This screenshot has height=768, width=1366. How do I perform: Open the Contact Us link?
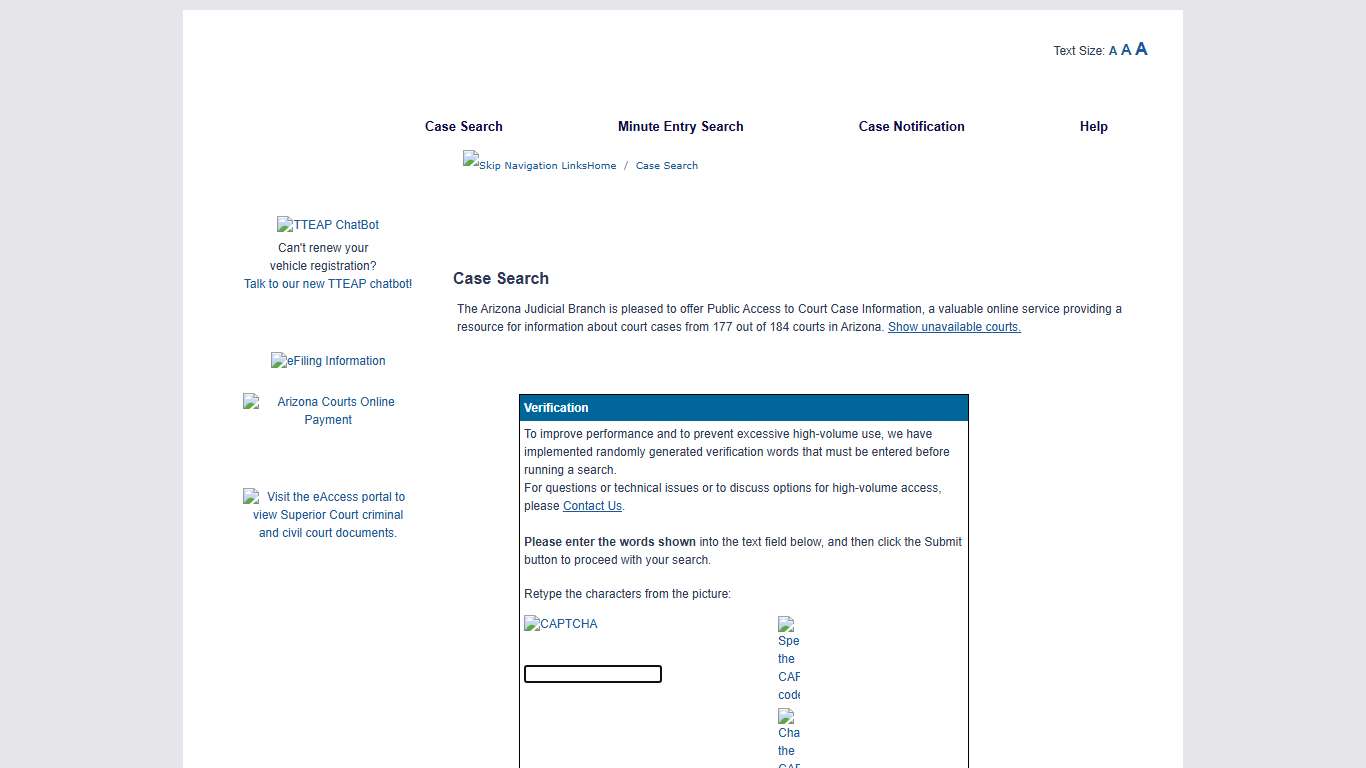[592, 505]
